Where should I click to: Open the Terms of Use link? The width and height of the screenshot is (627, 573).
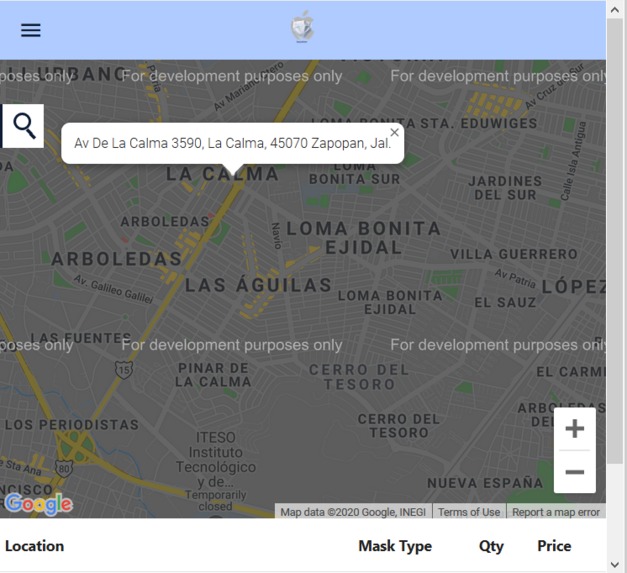pyautogui.click(x=469, y=512)
